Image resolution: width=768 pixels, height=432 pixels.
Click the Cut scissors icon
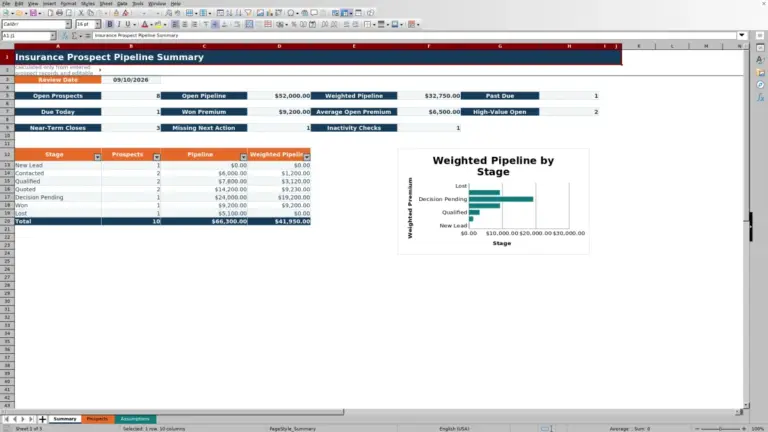pos(81,13)
